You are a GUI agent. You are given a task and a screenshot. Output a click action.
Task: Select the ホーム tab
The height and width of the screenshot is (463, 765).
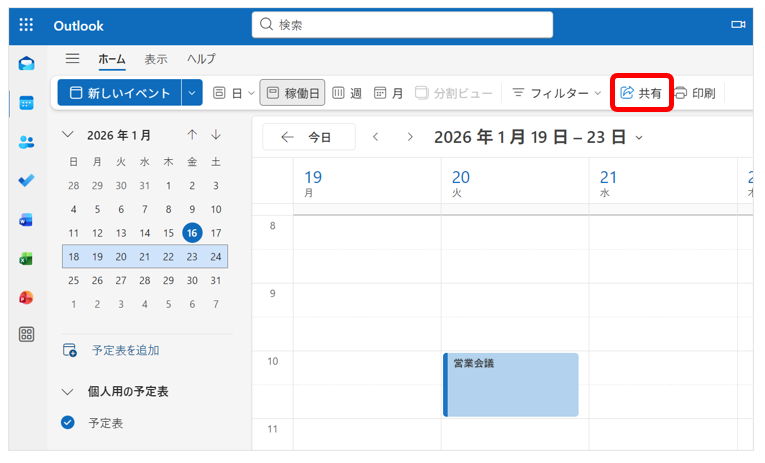[x=112, y=59]
